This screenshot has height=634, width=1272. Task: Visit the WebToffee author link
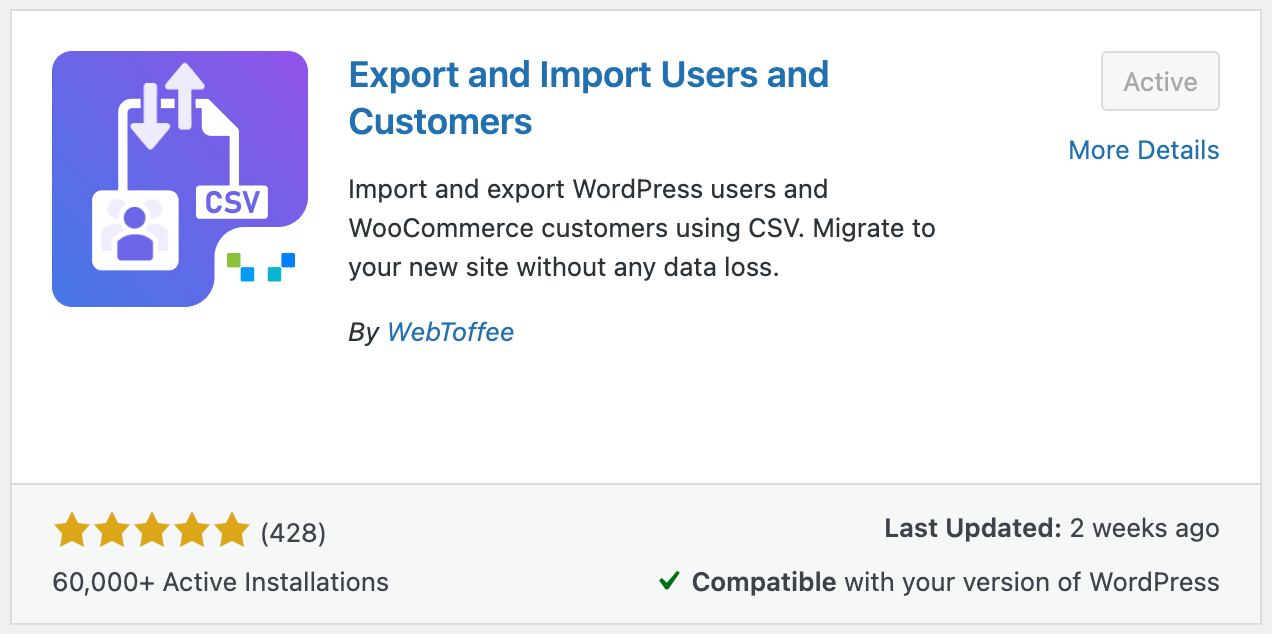click(450, 332)
